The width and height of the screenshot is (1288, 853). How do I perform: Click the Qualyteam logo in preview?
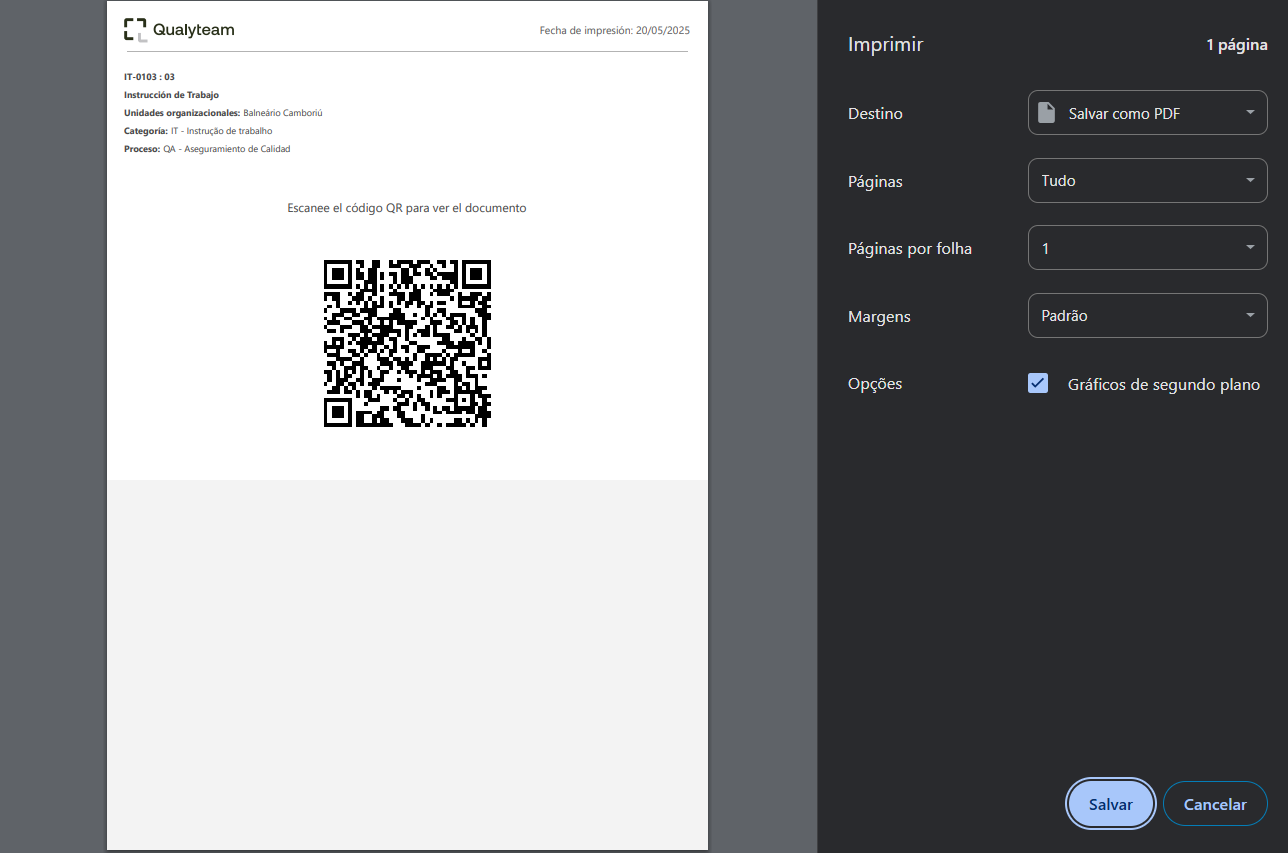click(x=179, y=30)
